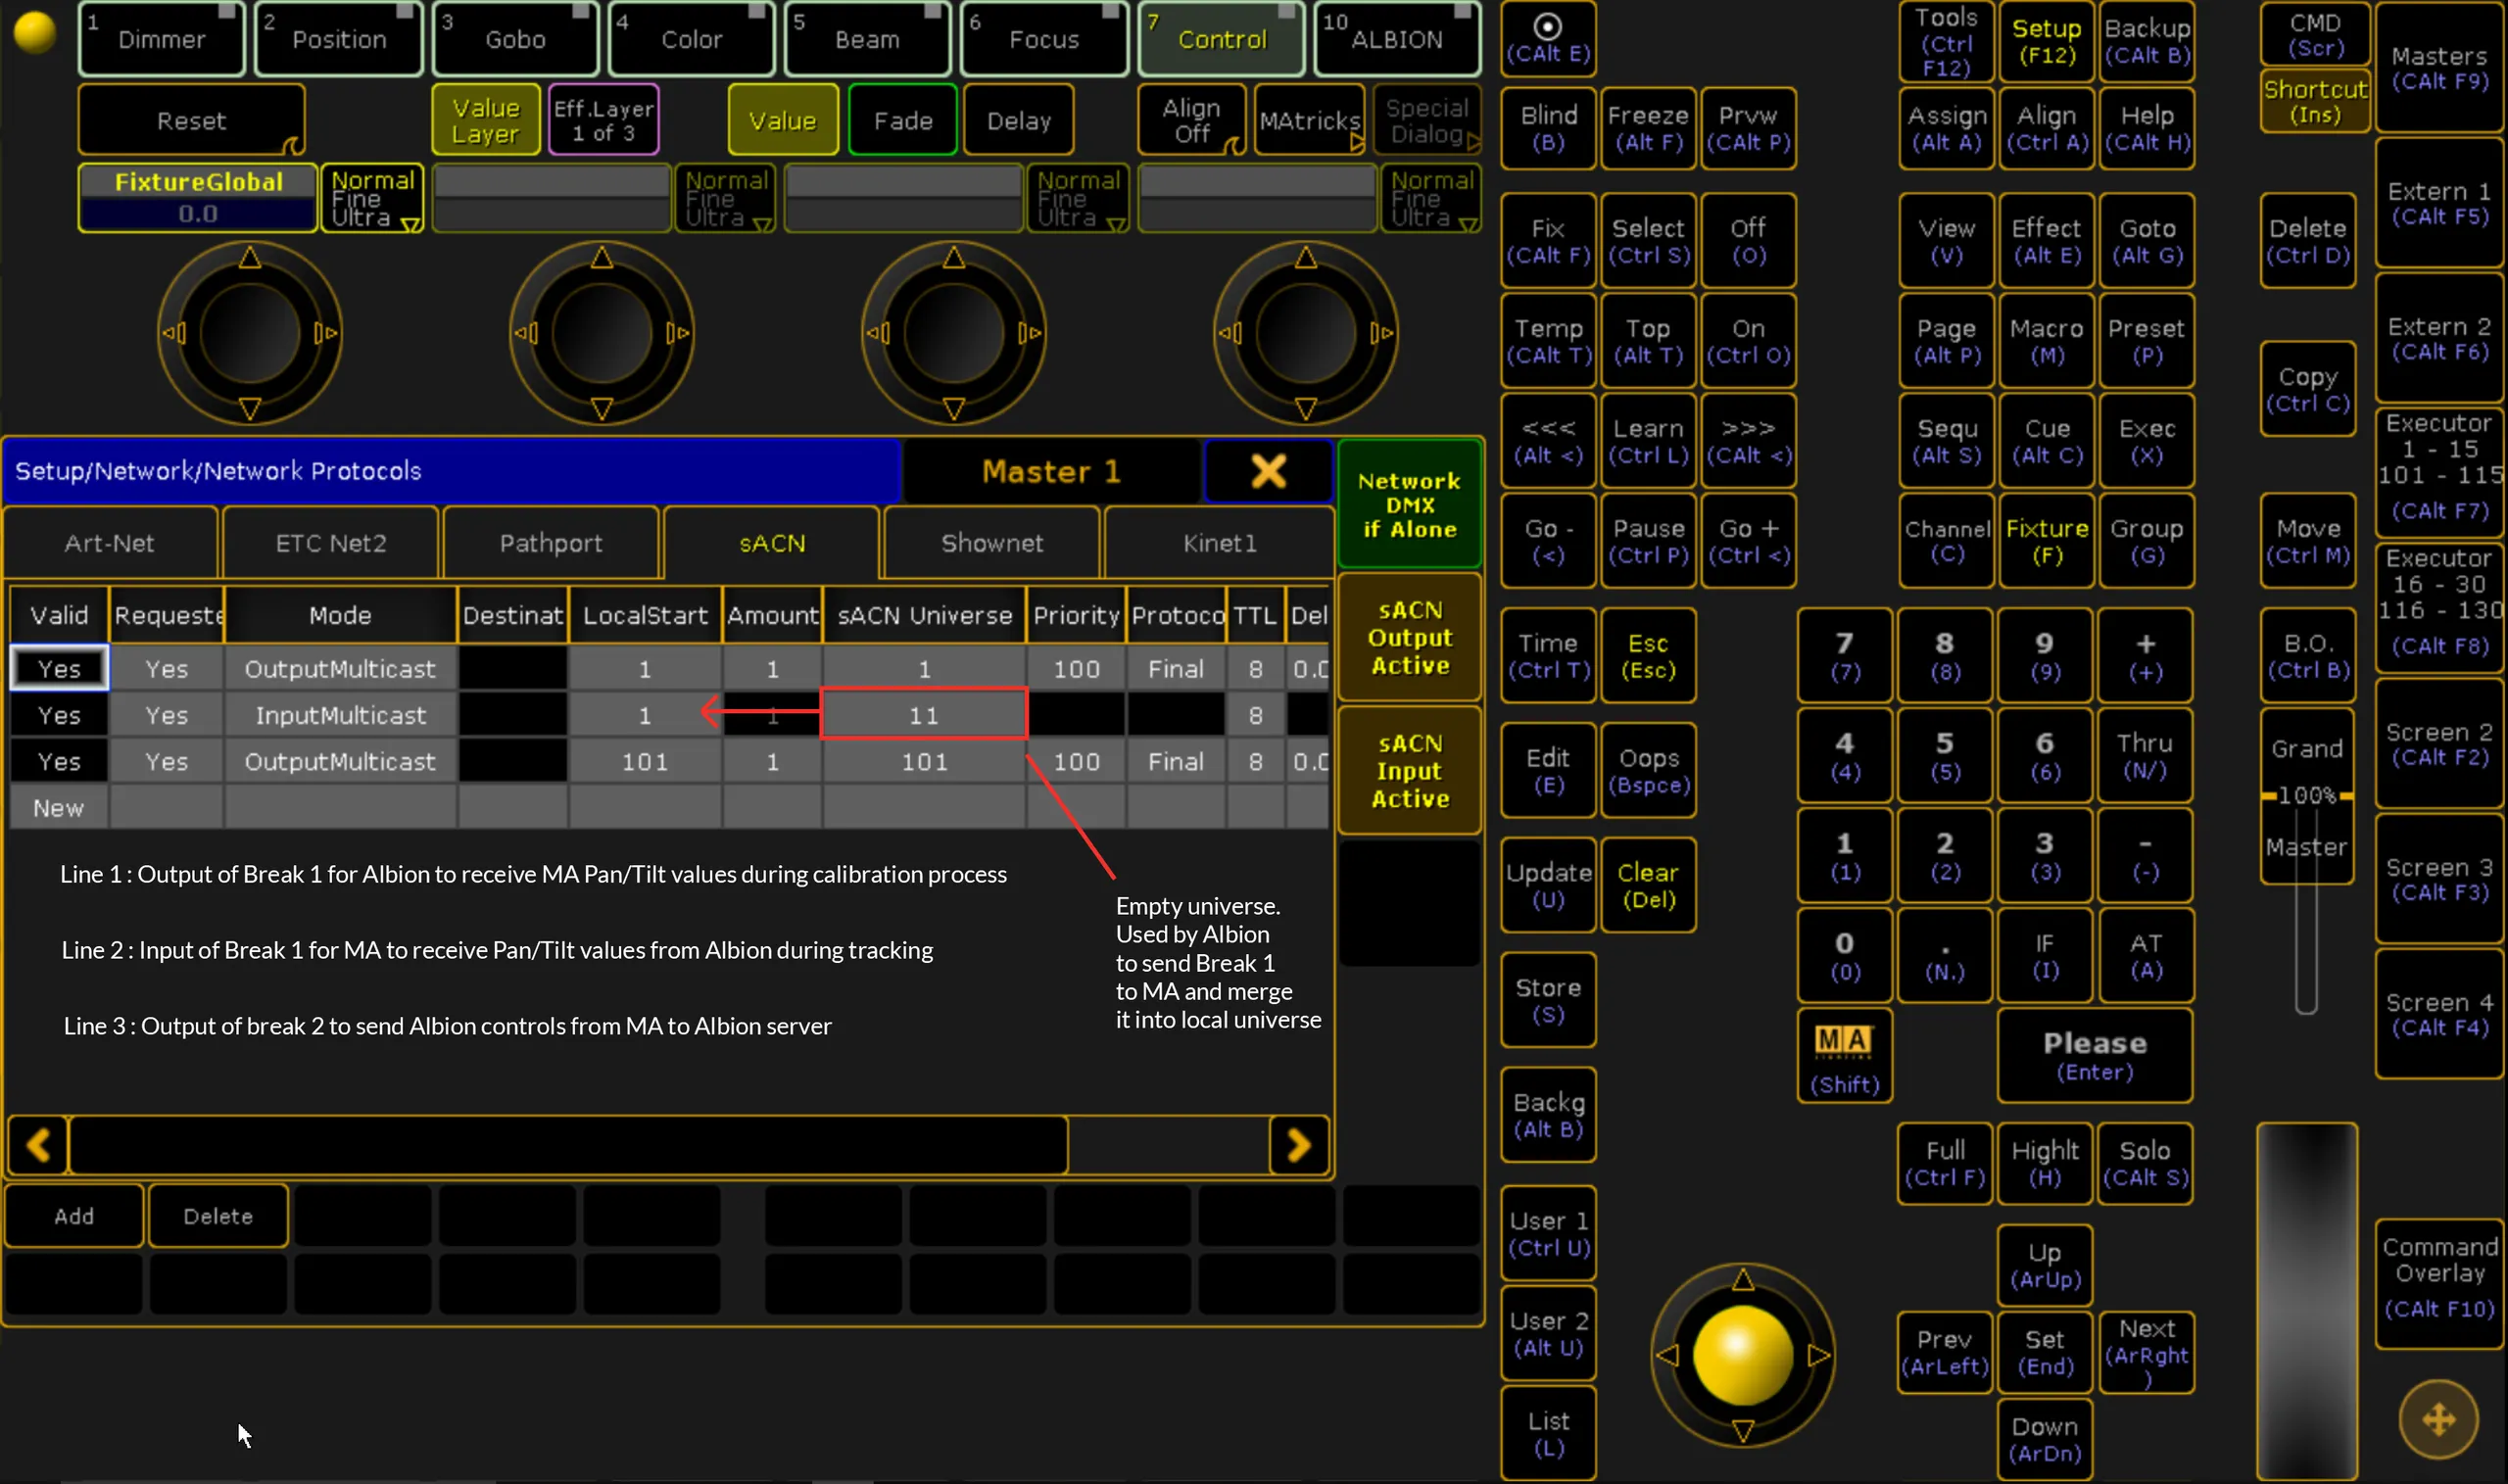Select the ALBION preset type tab
Screen dimensions: 2508x1484
click(x=1396, y=39)
